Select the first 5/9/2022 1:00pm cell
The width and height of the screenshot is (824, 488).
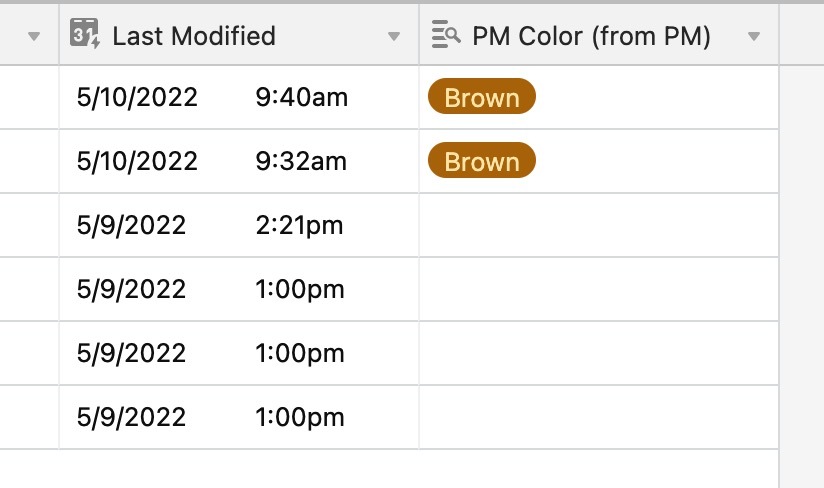coord(239,289)
